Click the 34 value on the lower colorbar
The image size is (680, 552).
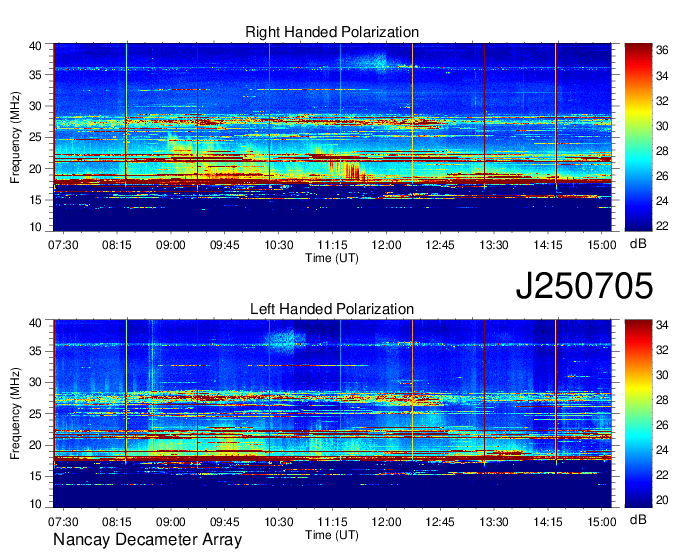[662, 325]
